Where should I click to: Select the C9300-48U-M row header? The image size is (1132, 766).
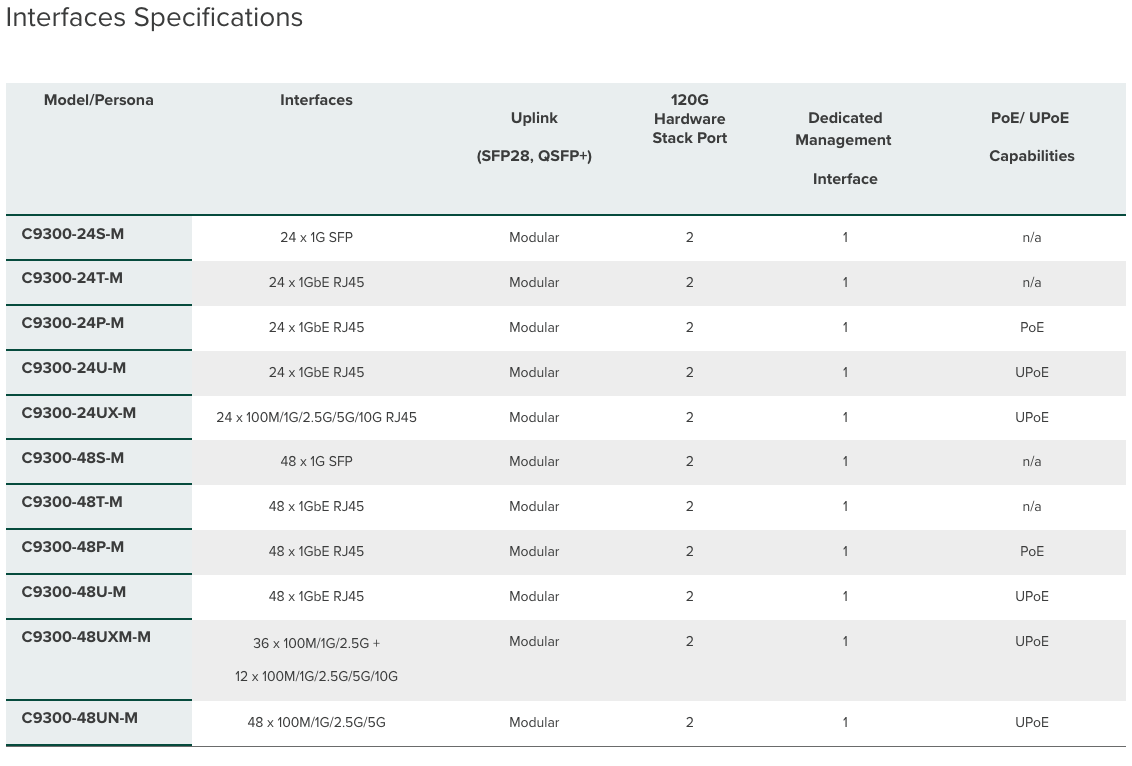(x=74, y=592)
